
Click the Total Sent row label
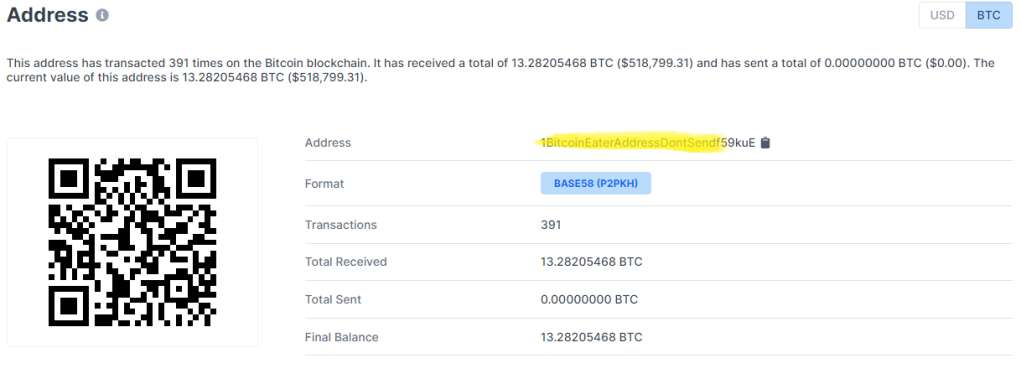click(333, 300)
